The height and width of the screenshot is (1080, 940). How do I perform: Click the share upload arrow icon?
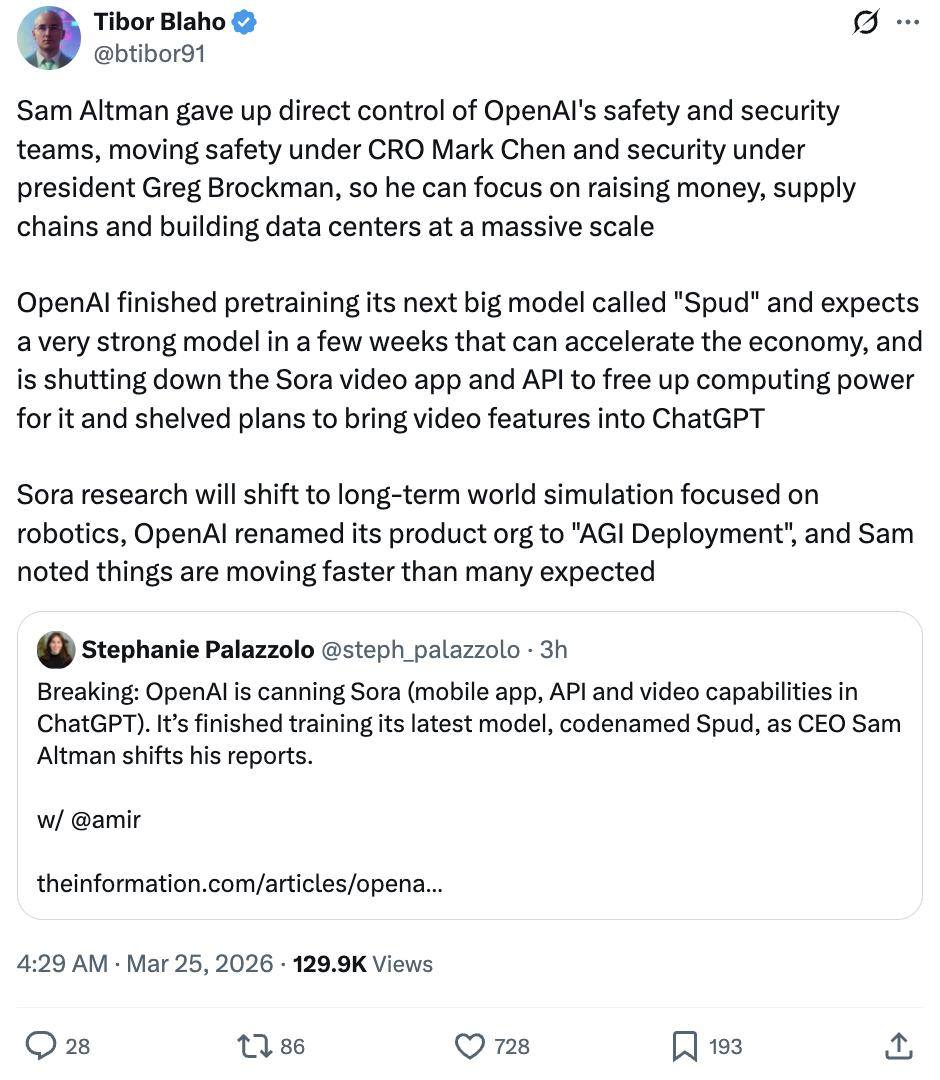tap(899, 1046)
